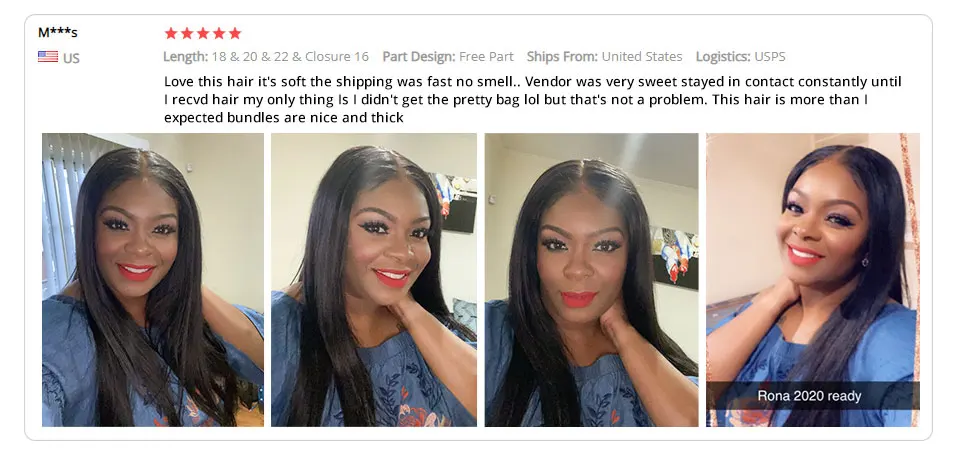This screenshot has height=453, width=960.
Task: Click the US country label
Action: tap(71, 58)
